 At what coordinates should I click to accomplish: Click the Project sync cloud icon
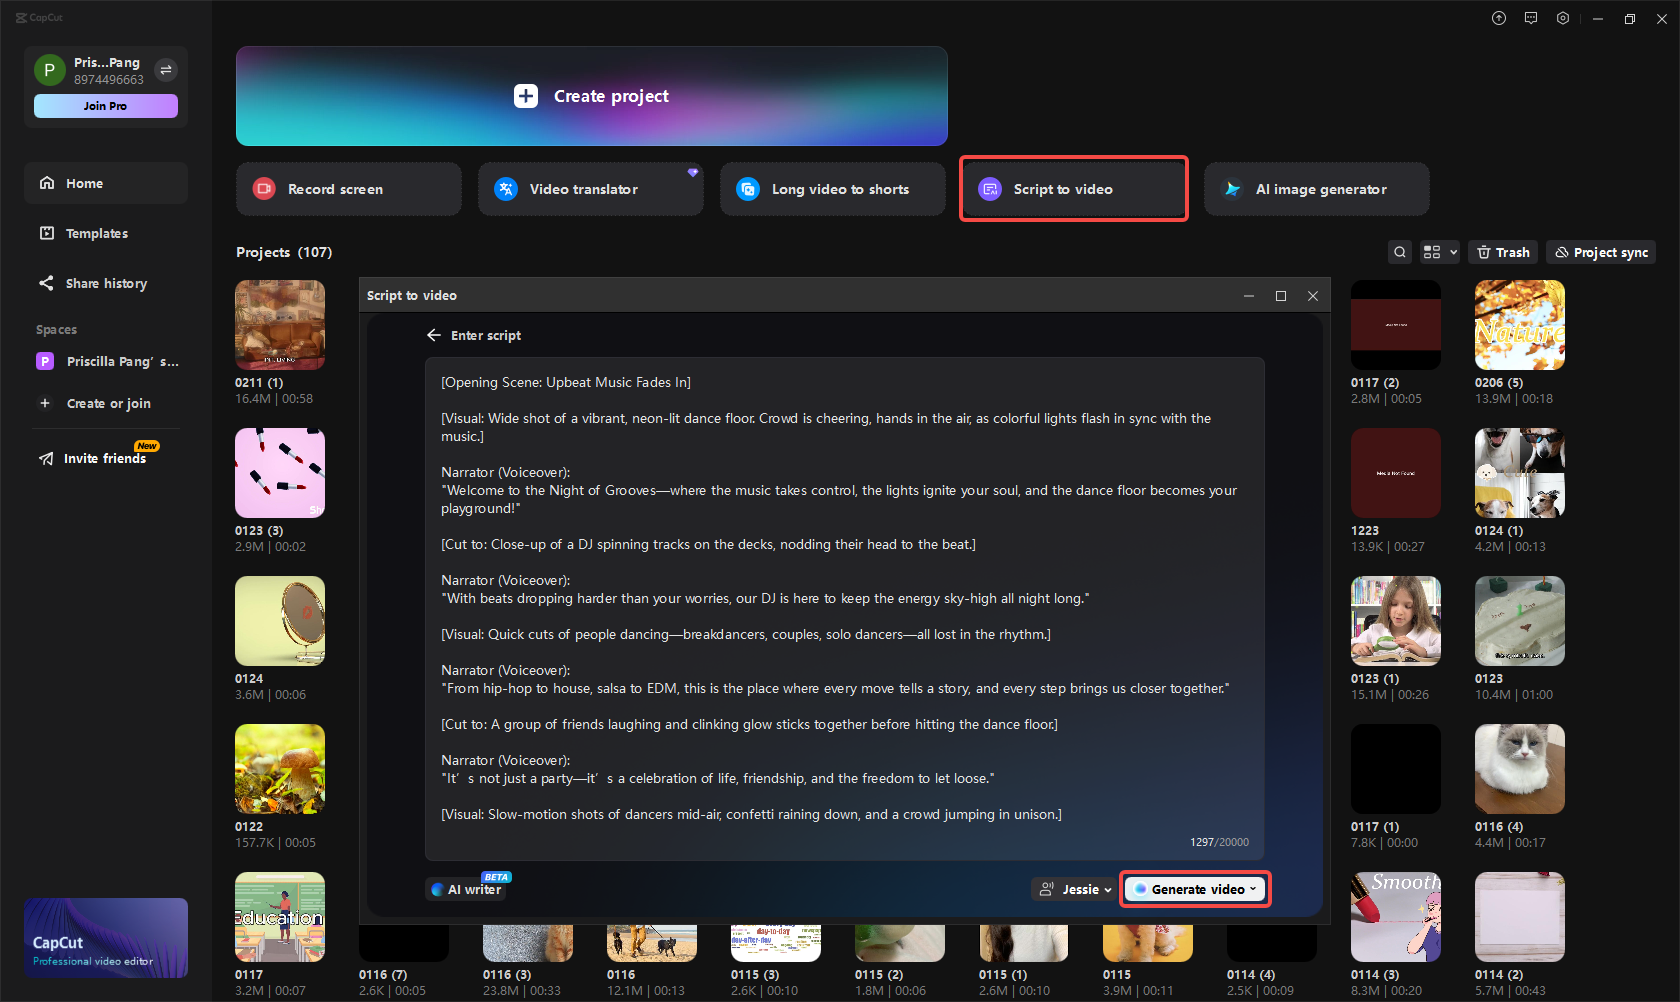1562,252
